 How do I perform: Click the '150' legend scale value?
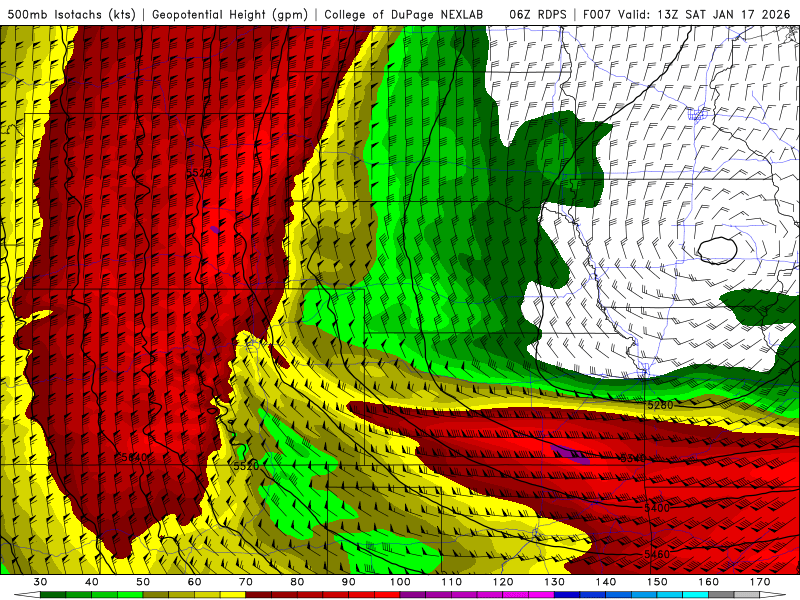[x=657, y=582]
